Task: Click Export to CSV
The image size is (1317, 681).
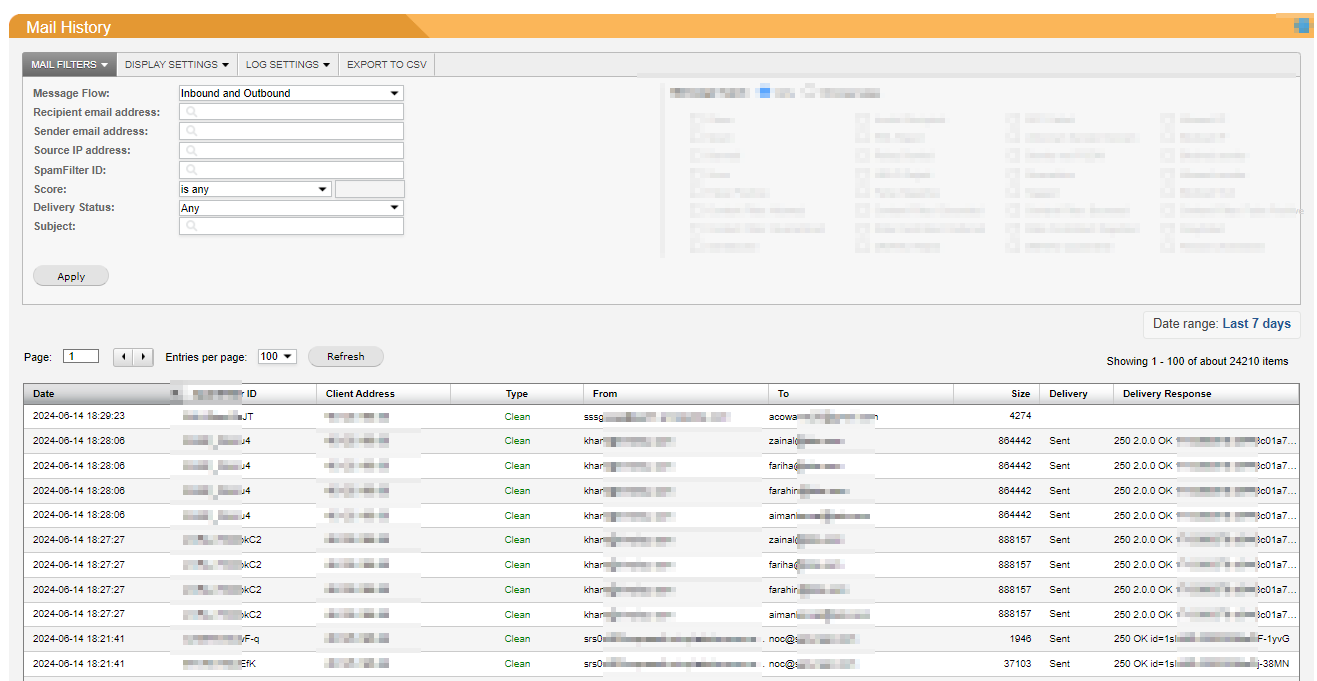Action: click(386, 65)
